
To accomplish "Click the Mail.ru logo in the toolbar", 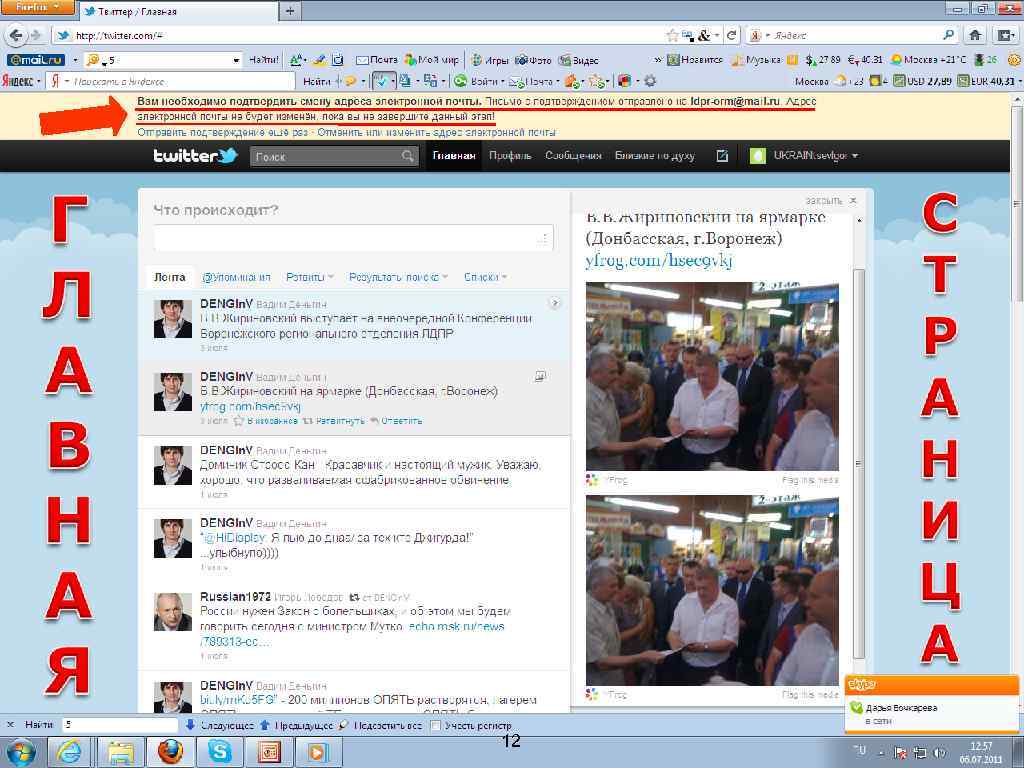I will point(36,60).
